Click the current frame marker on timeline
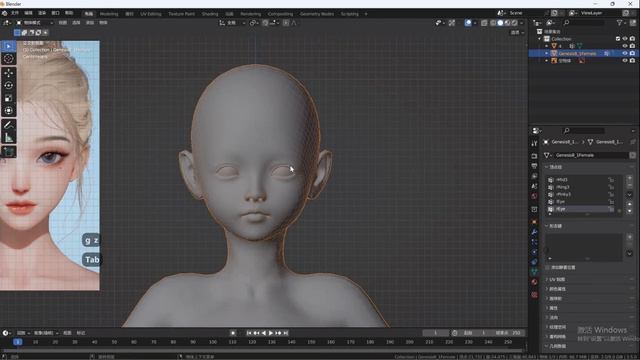The image size is (640, 360). tap(18, 342)
